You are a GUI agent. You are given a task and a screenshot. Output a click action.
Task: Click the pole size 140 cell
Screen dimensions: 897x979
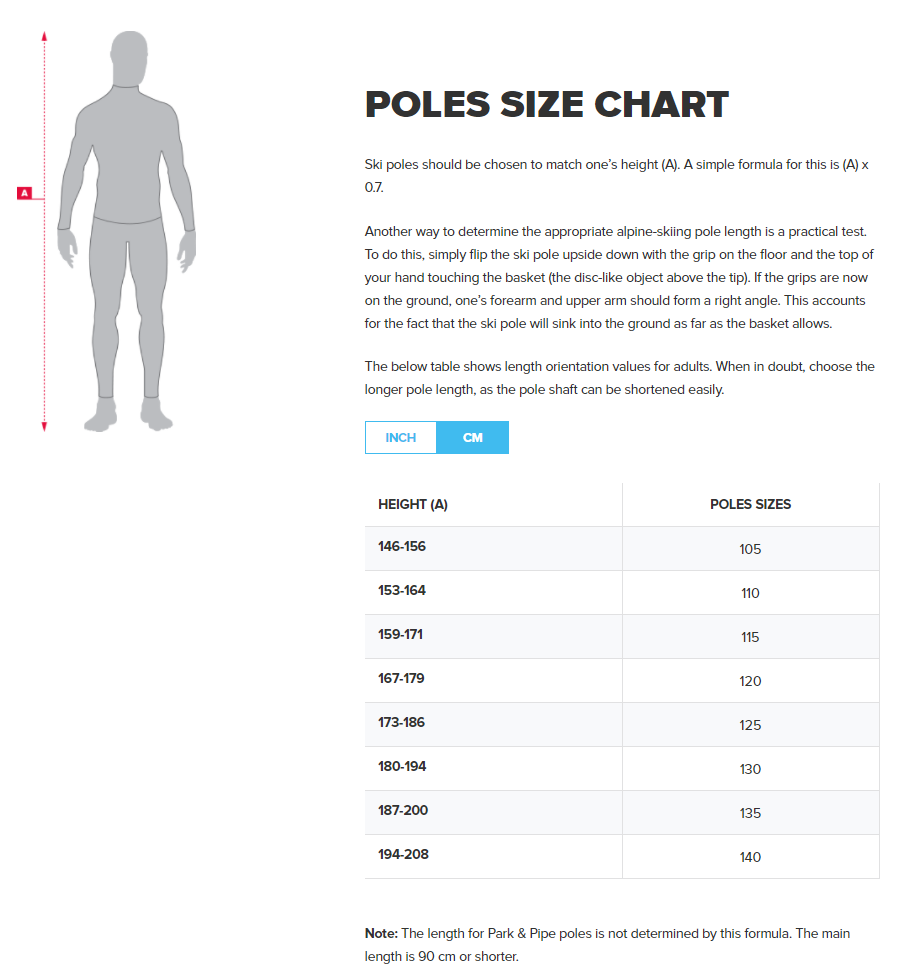coord(750,857)
